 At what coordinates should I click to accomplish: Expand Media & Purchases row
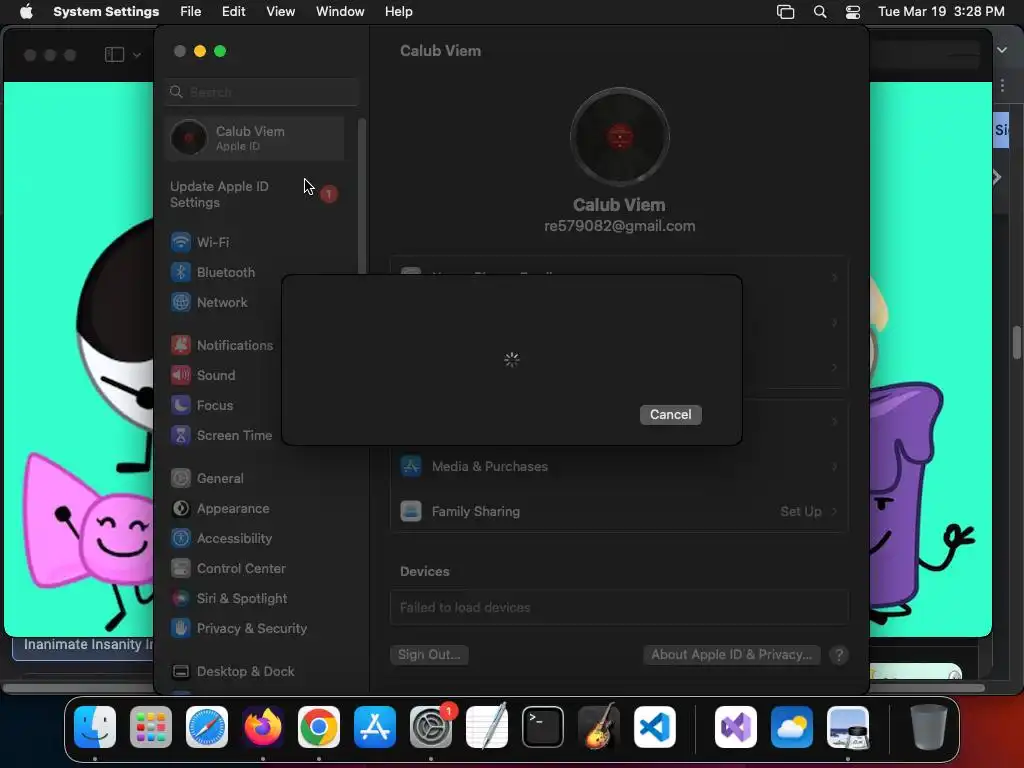click(619, 466)
